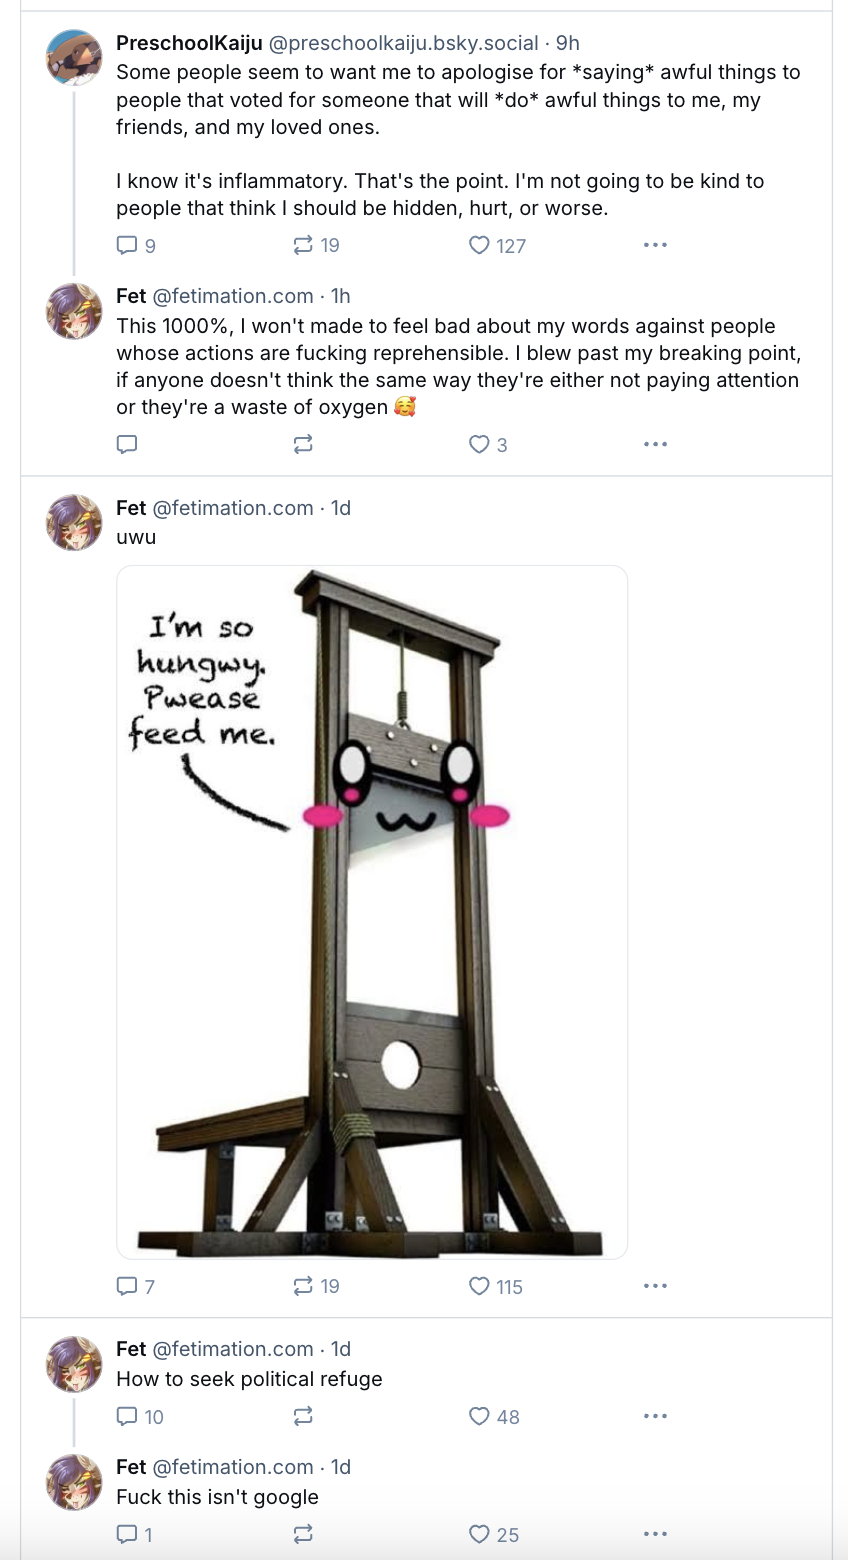Open more options on PreschoolKaiju's post
Screen dimensions: 848x1560
655,245
